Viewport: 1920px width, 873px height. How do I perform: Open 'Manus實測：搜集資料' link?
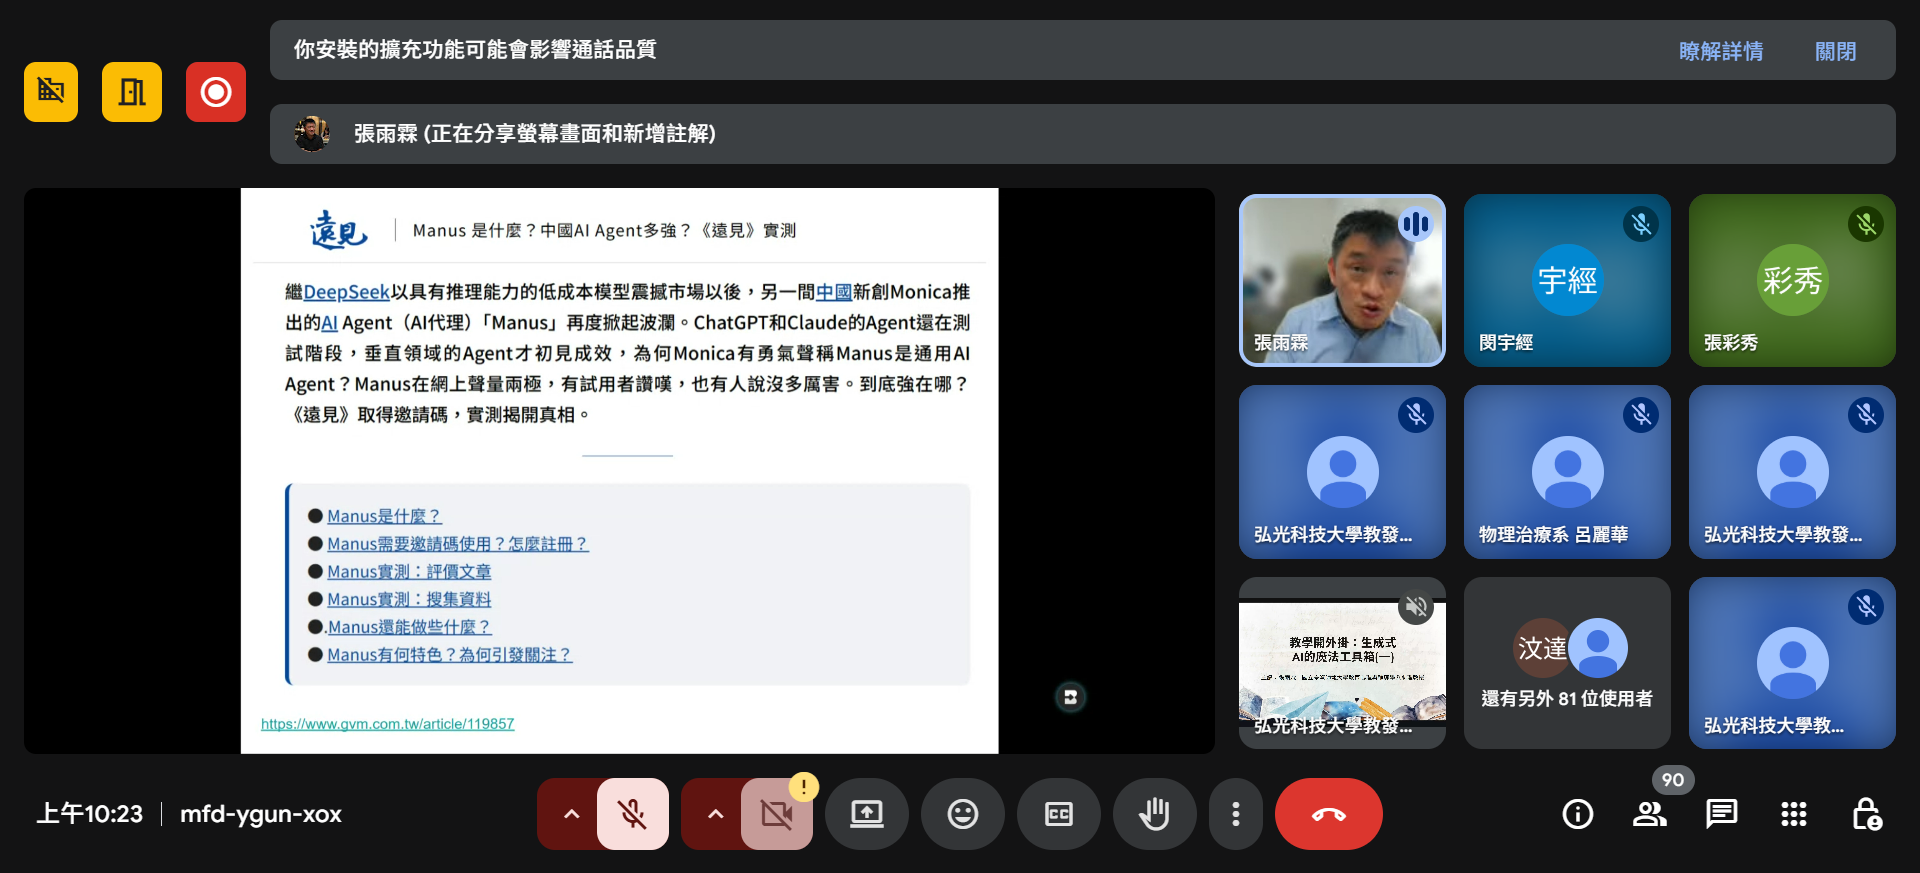tap(409, 599)
